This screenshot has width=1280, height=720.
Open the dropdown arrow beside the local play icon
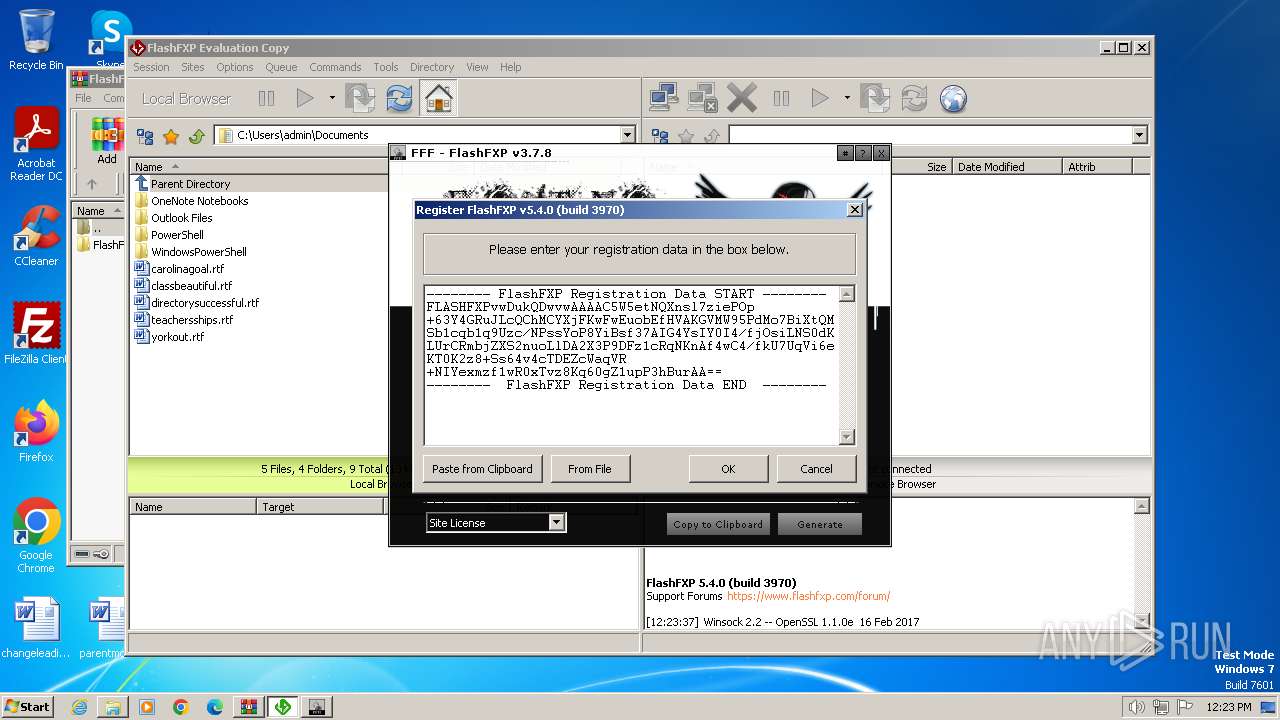[x=332, y=98]
